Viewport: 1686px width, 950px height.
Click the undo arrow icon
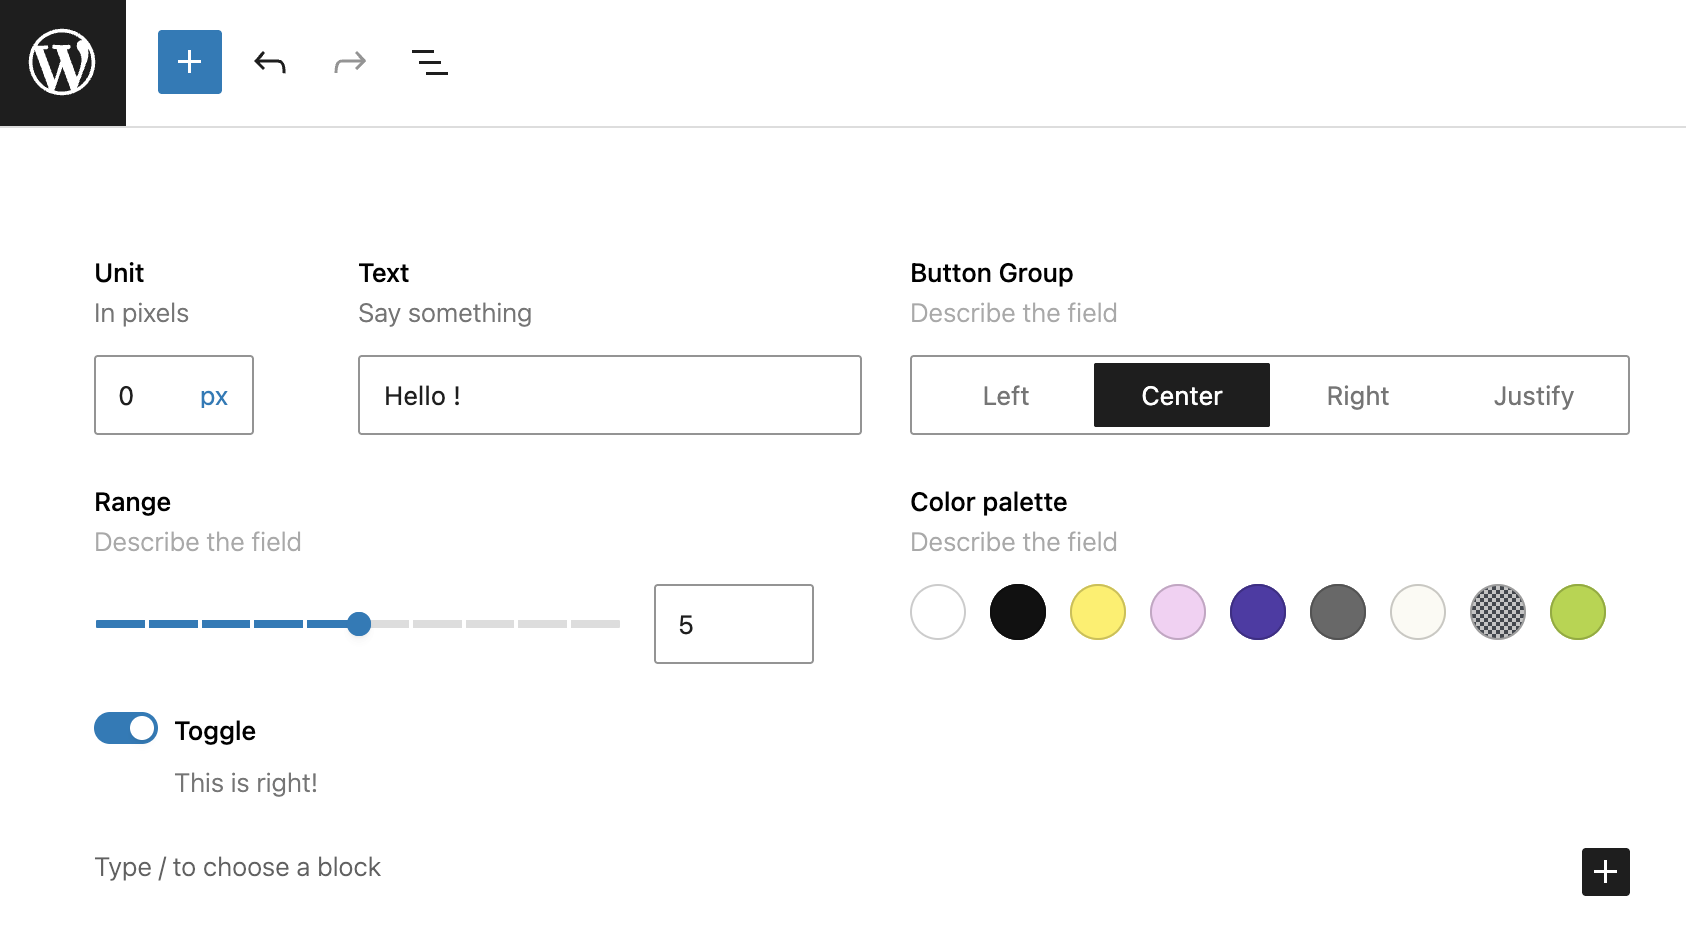[270, 63]
